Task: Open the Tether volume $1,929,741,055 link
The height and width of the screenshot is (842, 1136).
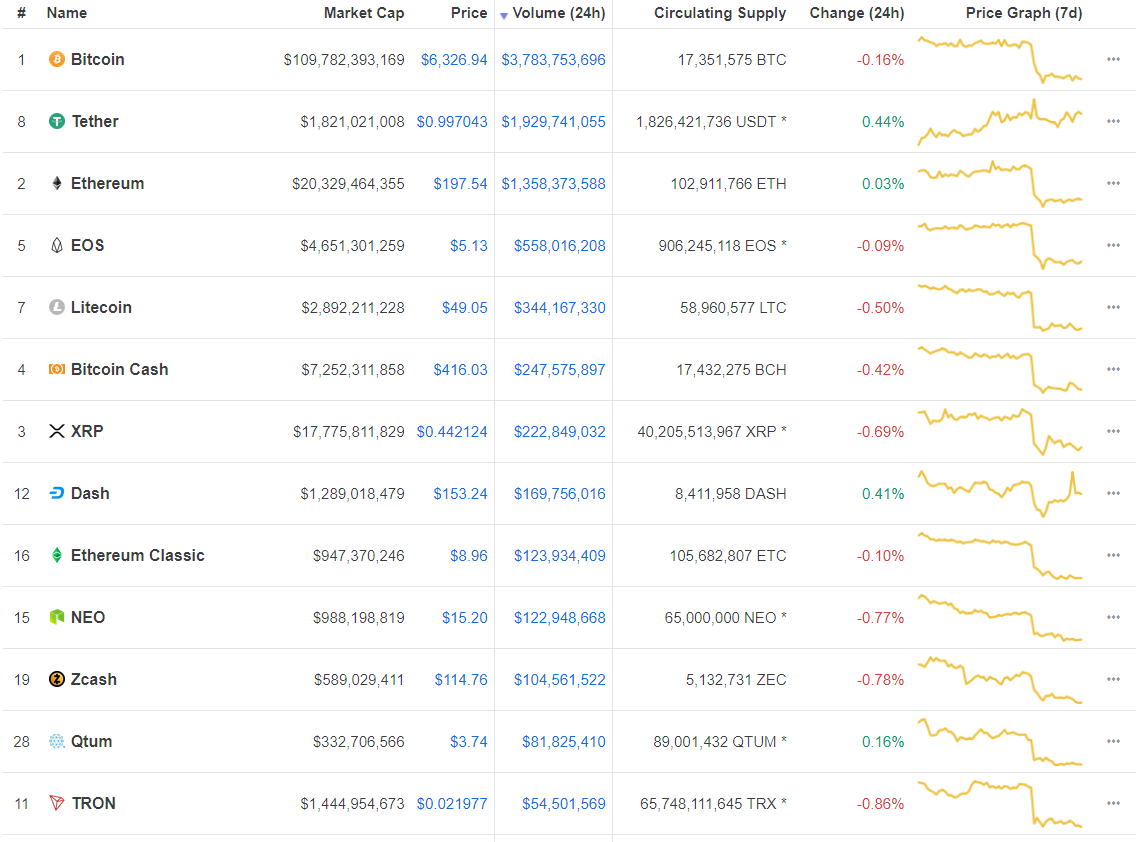Action: tap(553, 122)
